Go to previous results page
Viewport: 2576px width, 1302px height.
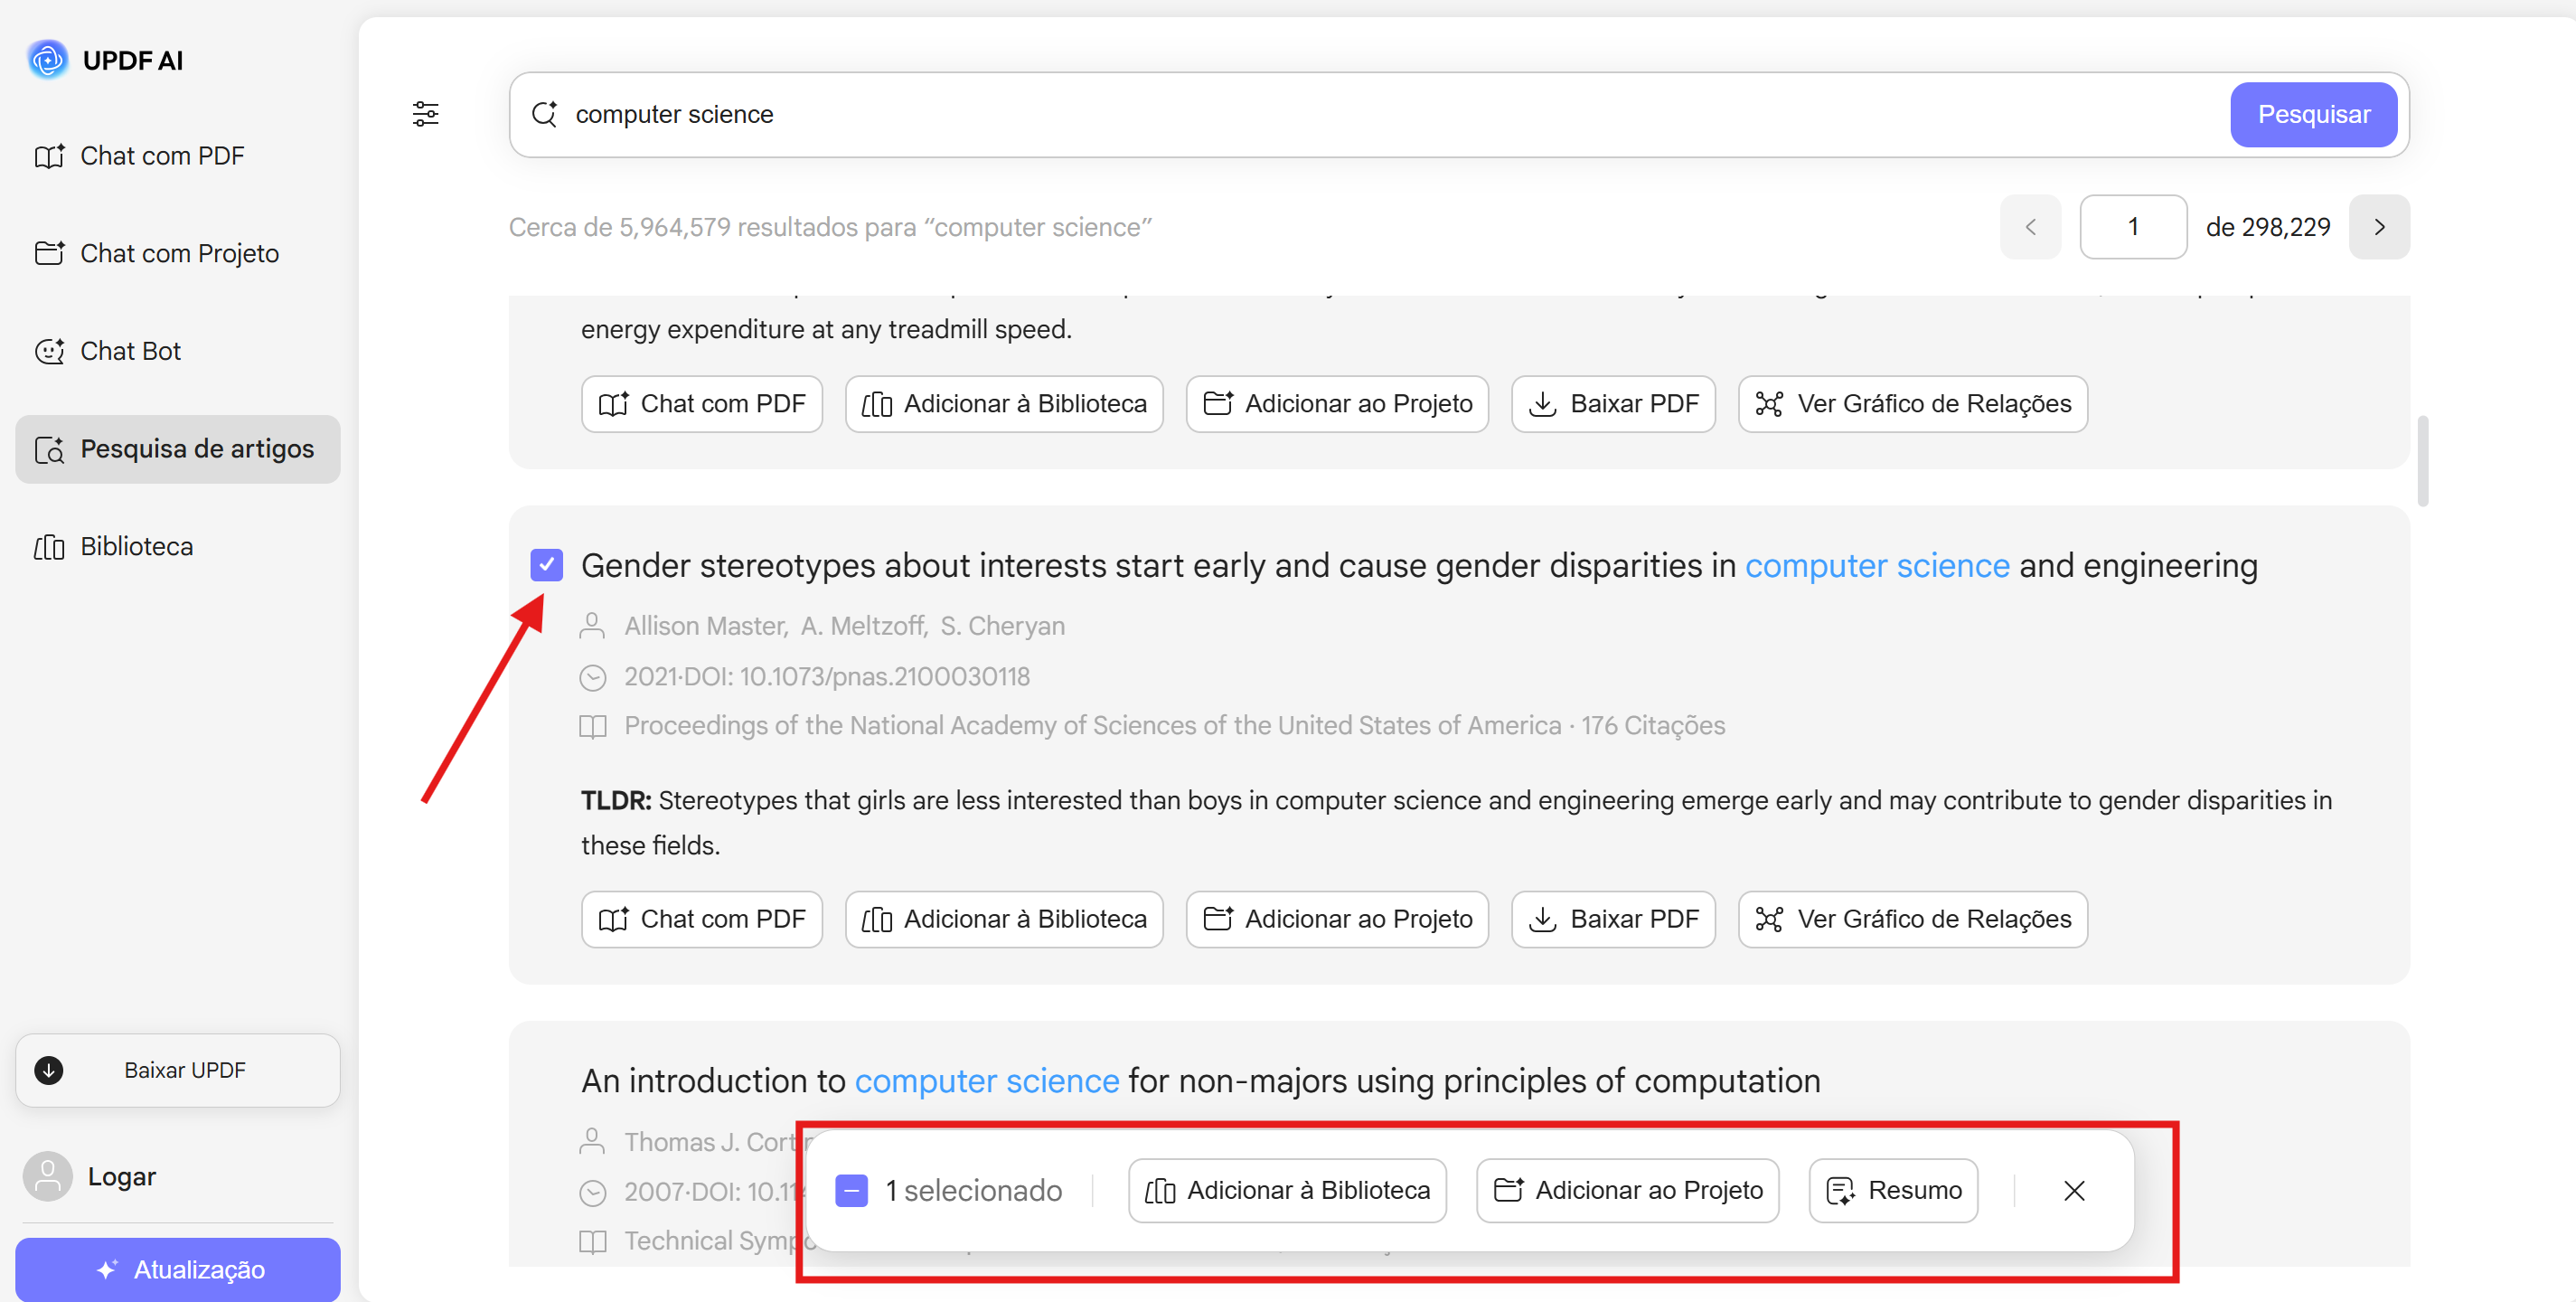coord(2030,227)
